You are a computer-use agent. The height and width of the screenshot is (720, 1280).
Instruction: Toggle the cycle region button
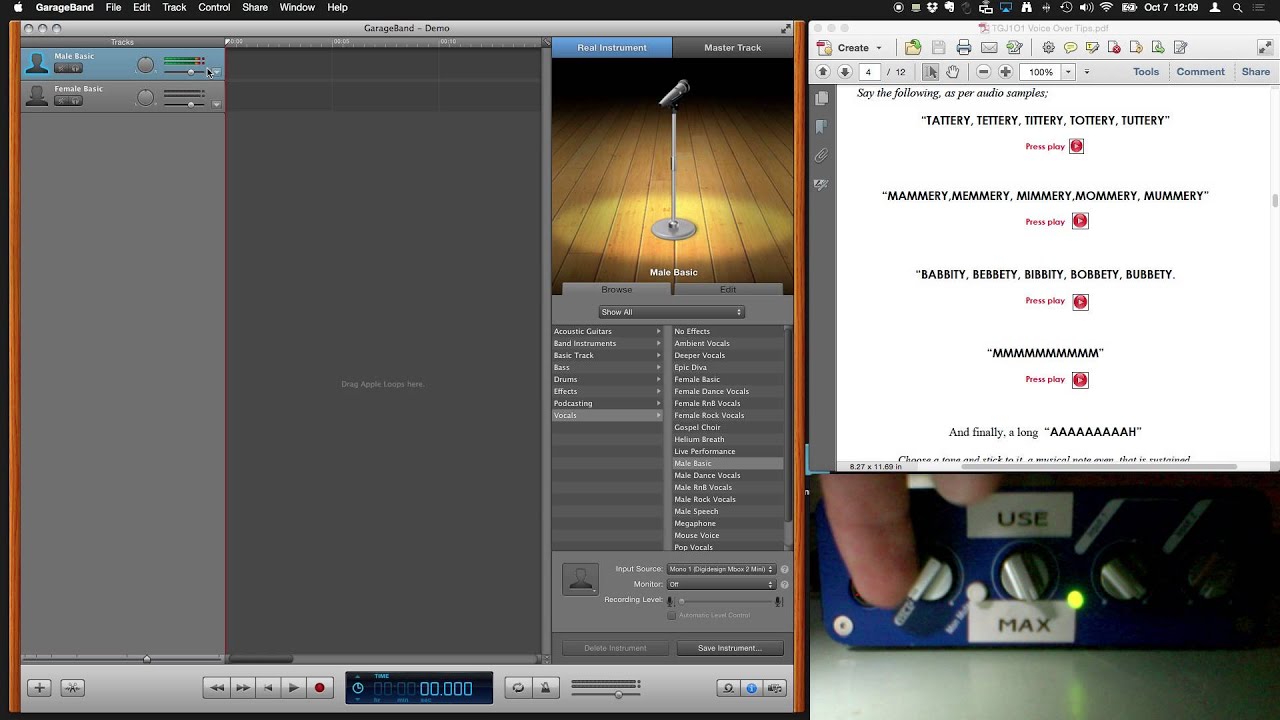click(518, 687)
